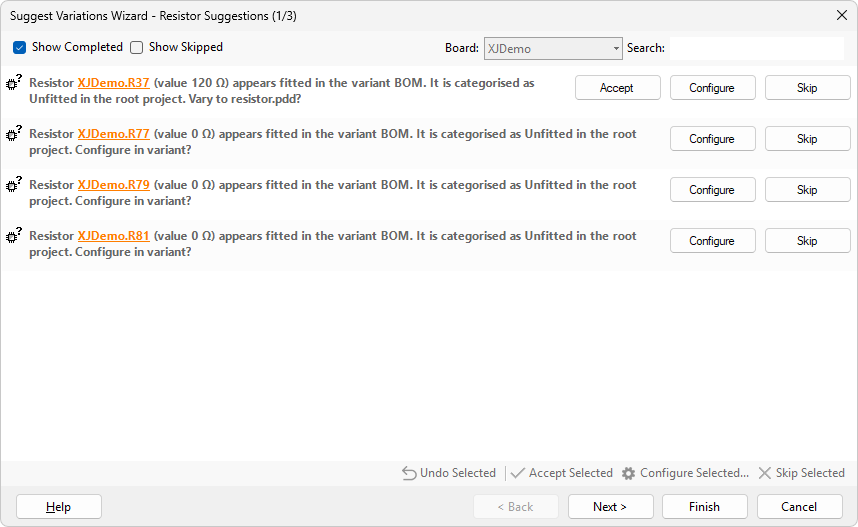Open the XJDemo.R77 link
The height and width of the screenshot is (527, 858).
point(113,134)
